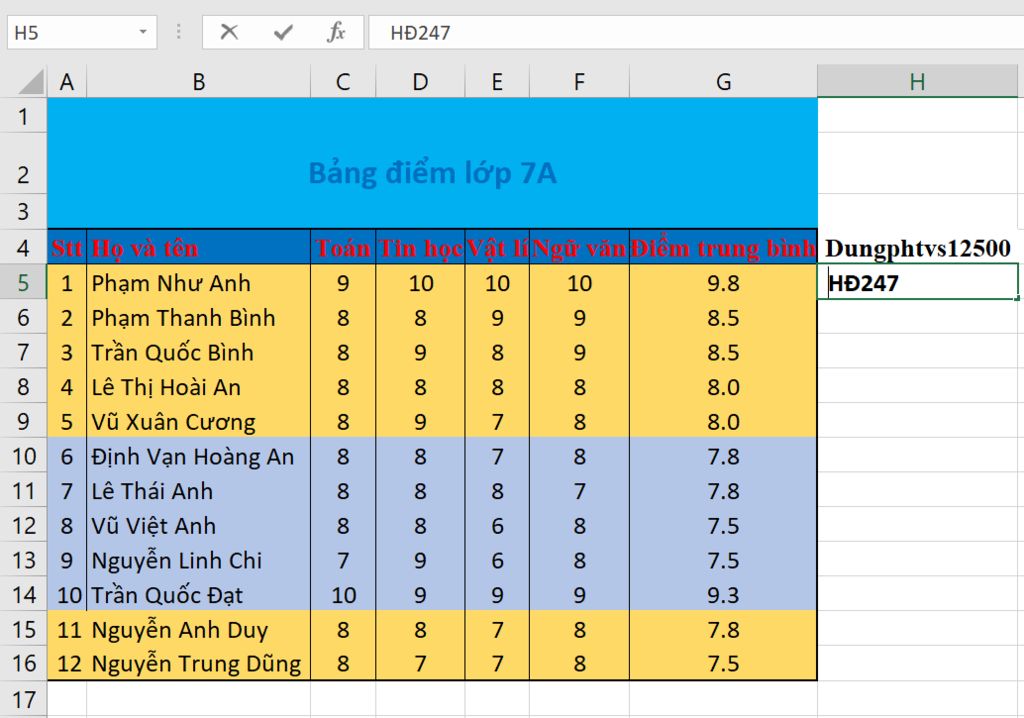Click the 'Vật lí' header cell
1024x718 pixels.
(x=497, y=248)
